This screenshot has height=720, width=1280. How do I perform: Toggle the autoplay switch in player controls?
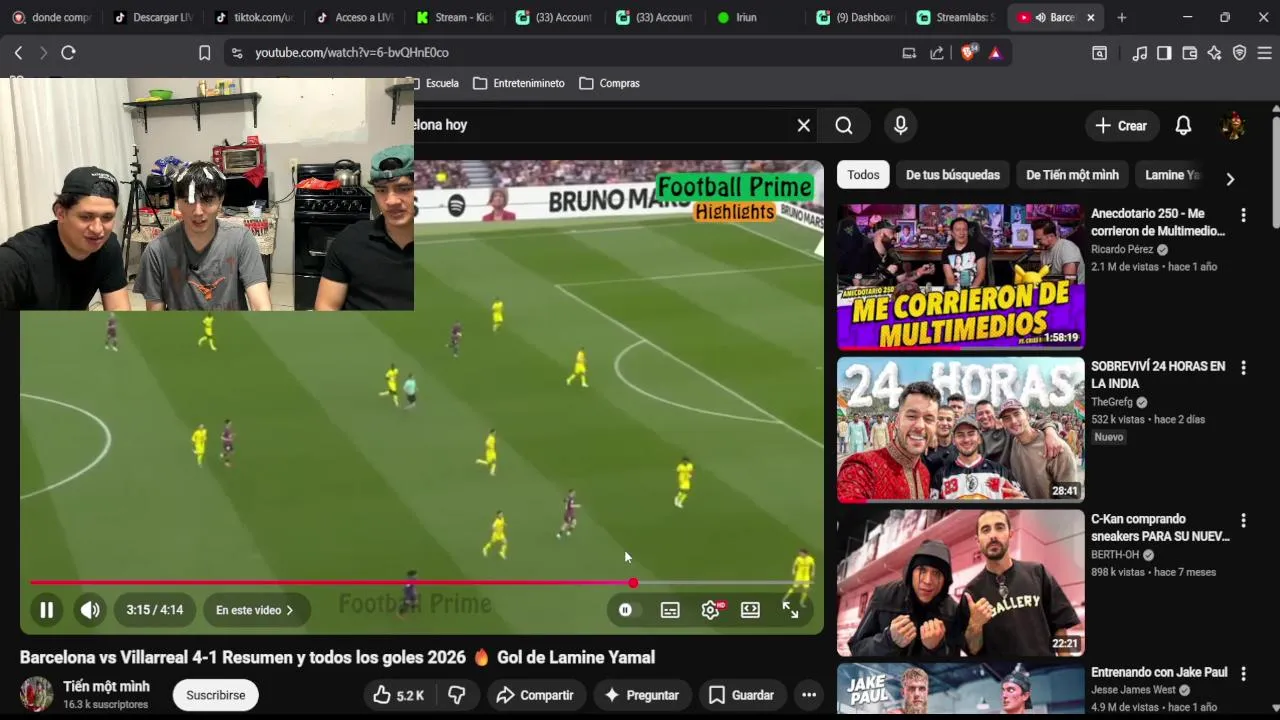pos(625,610)
